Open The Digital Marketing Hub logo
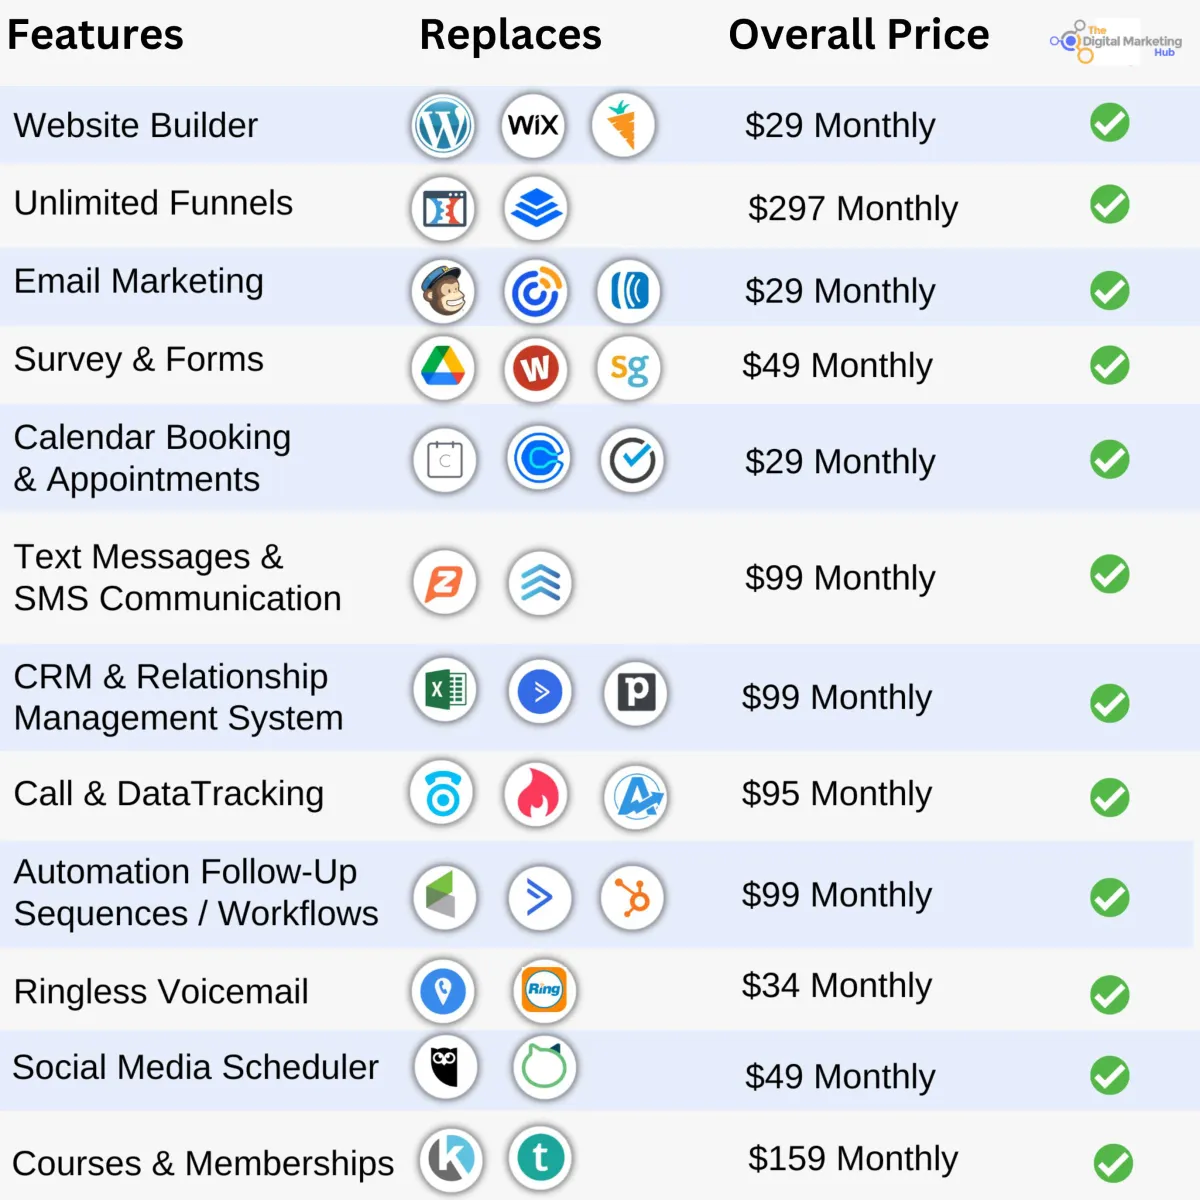 pos(1115,41)
